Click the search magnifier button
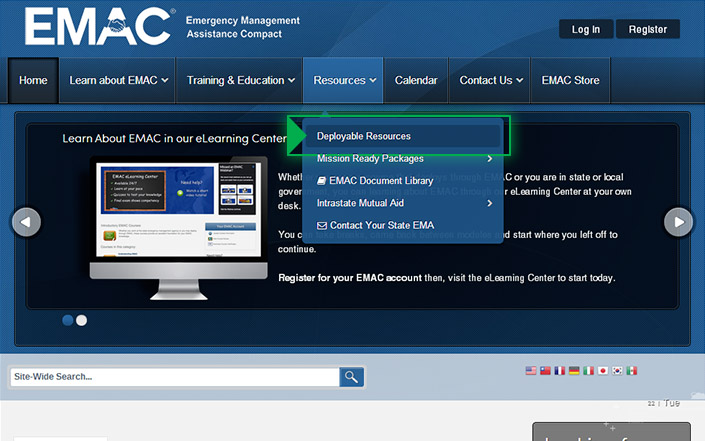Image resolution: width=705 pixels, height=441 pixels. pos(351,377)
